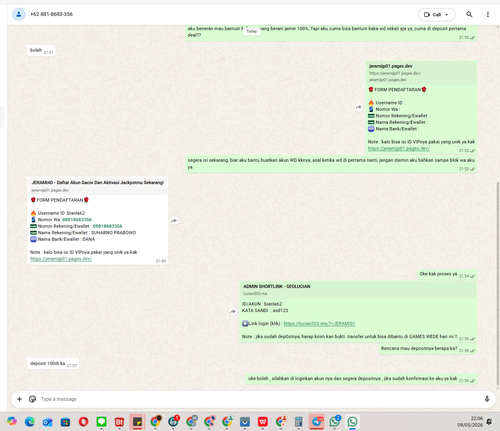Screen dimensions: 500x431
Task: Open Copilot from the taskbar
Action: [x=12, y=422]
